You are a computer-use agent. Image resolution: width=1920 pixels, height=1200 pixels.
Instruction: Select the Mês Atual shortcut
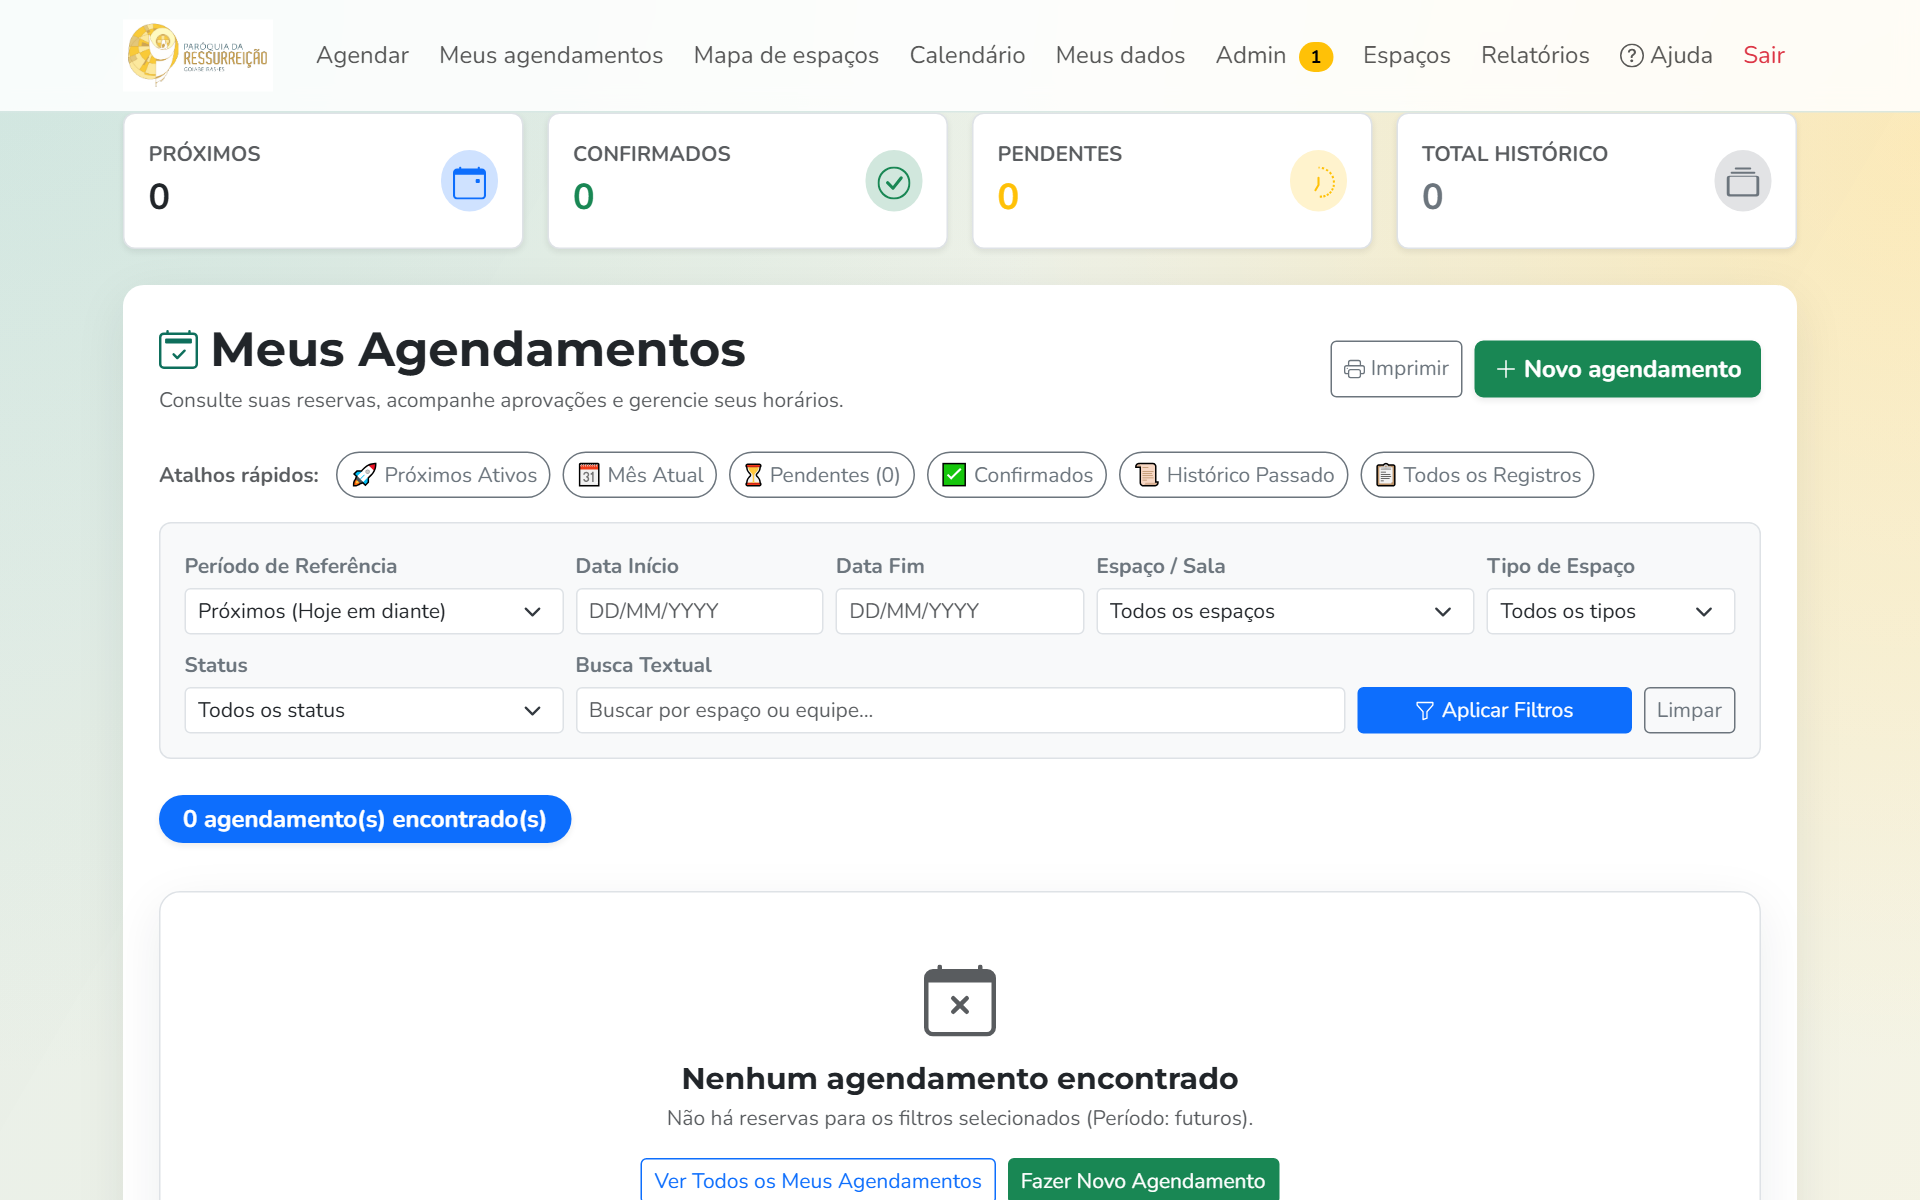click(640, 475)
